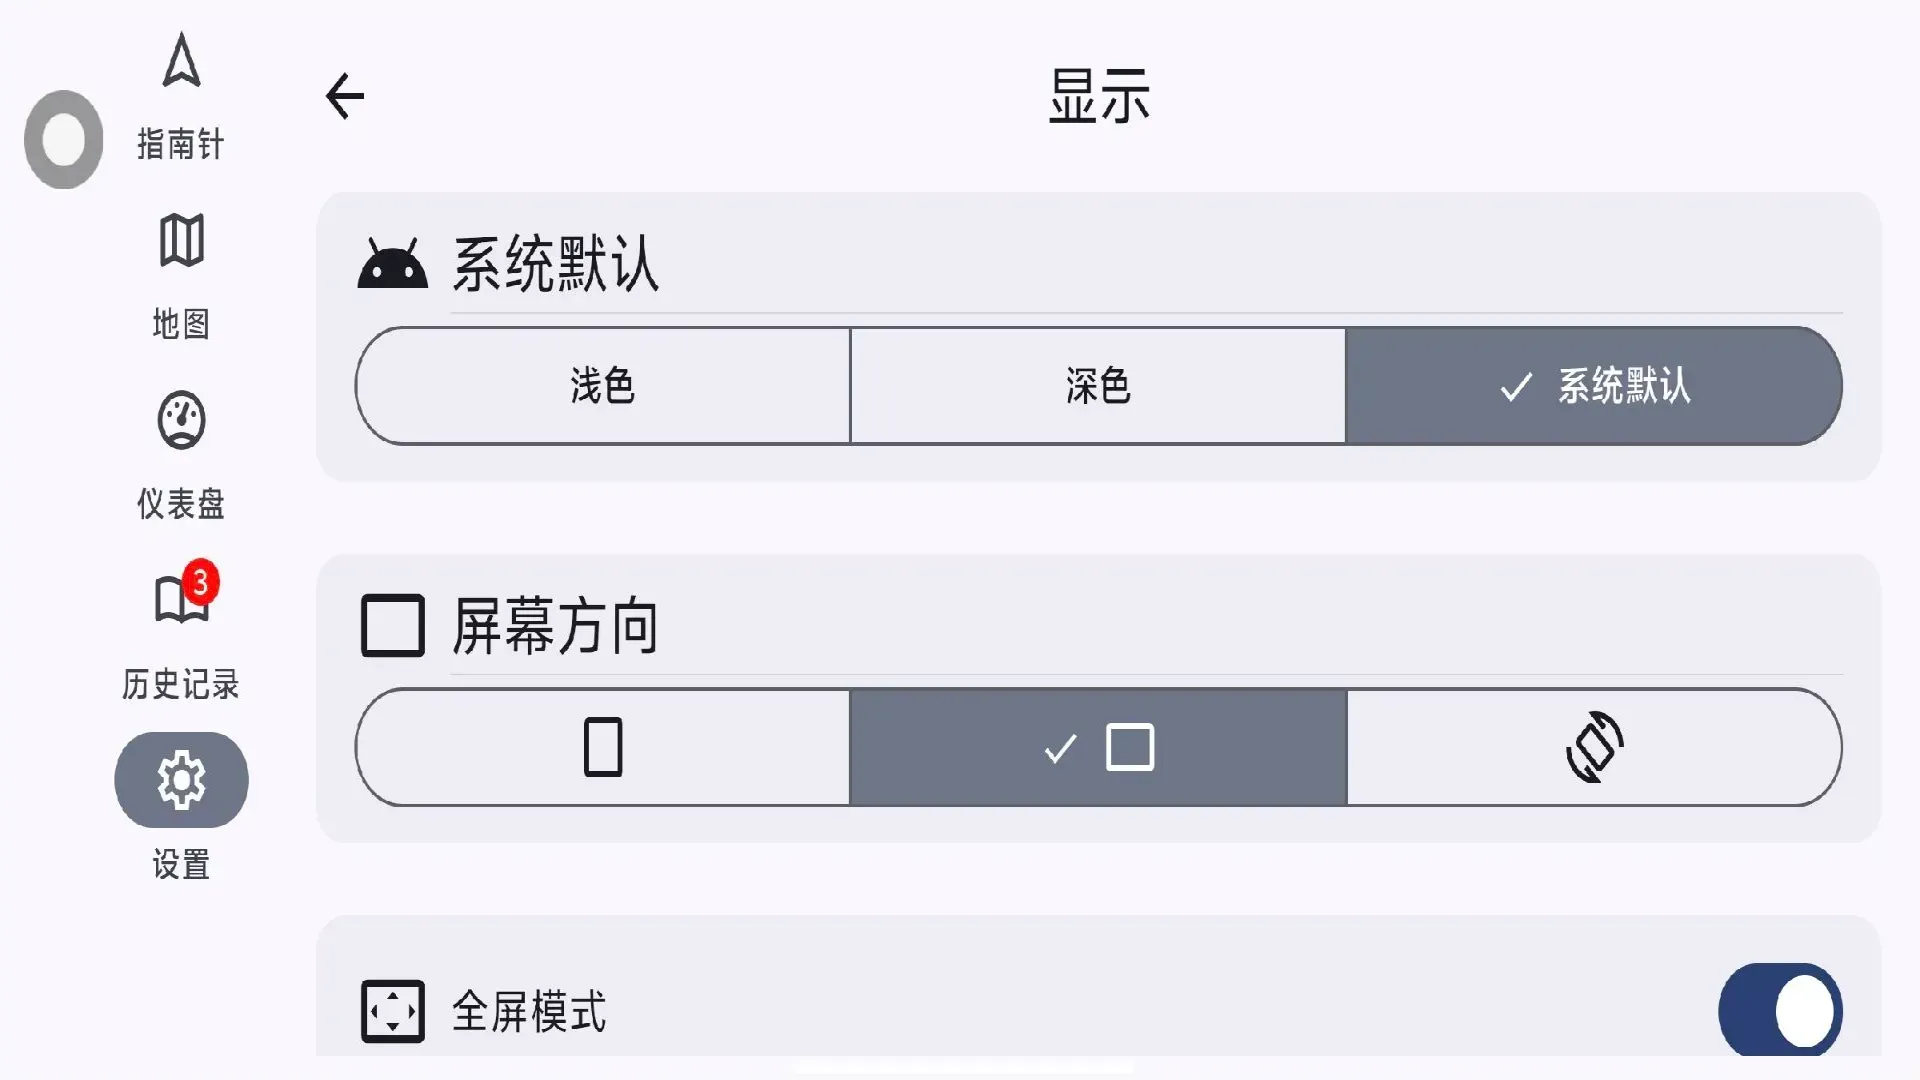
Task: Tap the square icon beside 屏幕方向
Action: click(x=392, y=626)
